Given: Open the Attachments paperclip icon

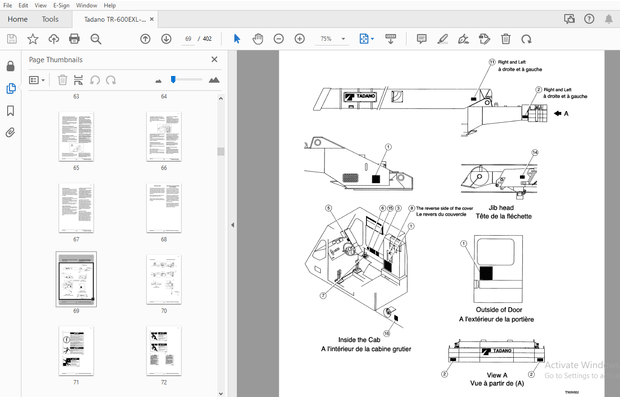Looking at the screenshot, I should point(11,132).
